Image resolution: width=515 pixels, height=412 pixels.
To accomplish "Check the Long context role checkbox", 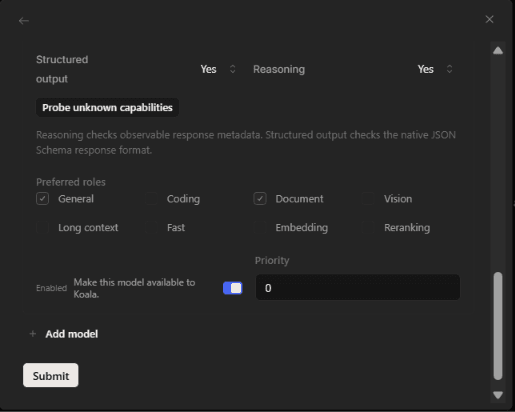I will pos(43,227).
